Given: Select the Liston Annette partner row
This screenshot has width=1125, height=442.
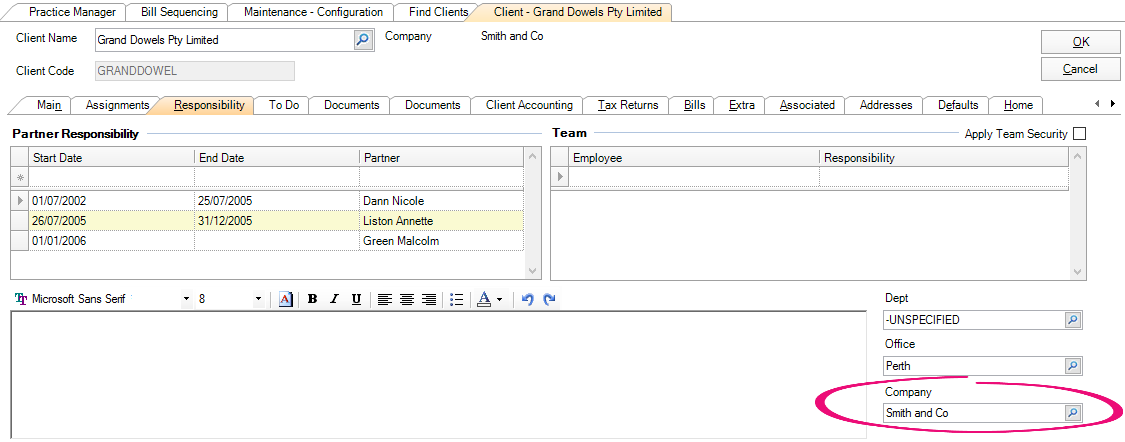Looking at the screenshot, I should 398,221.
